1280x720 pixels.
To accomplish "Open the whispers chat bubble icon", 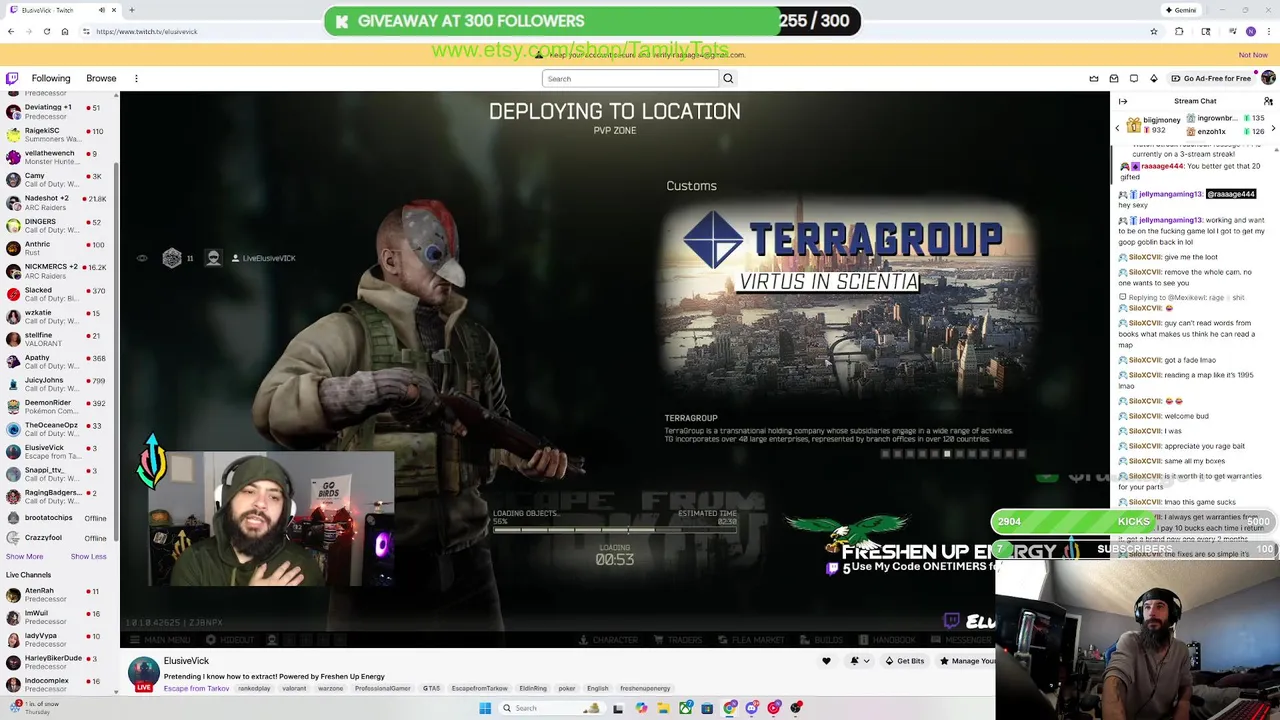I will 1134,78.
